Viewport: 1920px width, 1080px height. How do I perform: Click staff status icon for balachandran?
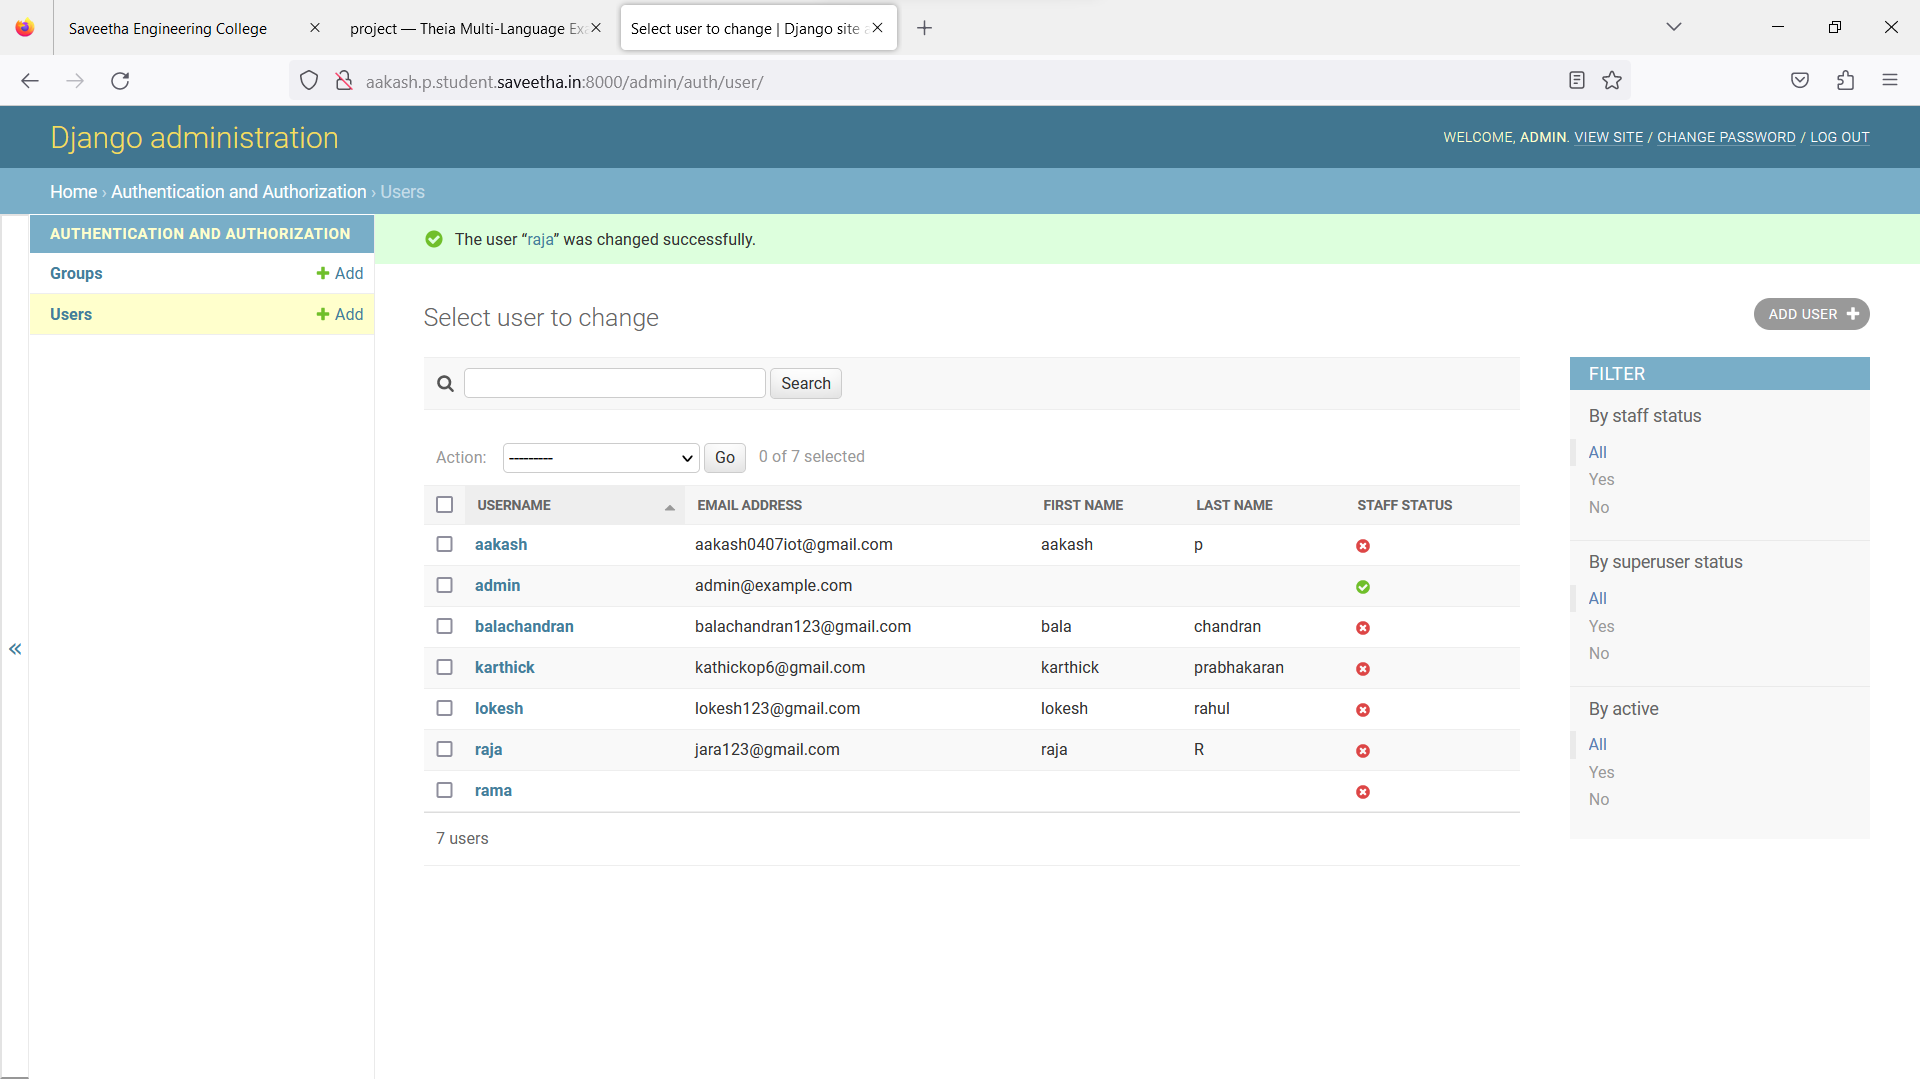tap(1363, 628)
